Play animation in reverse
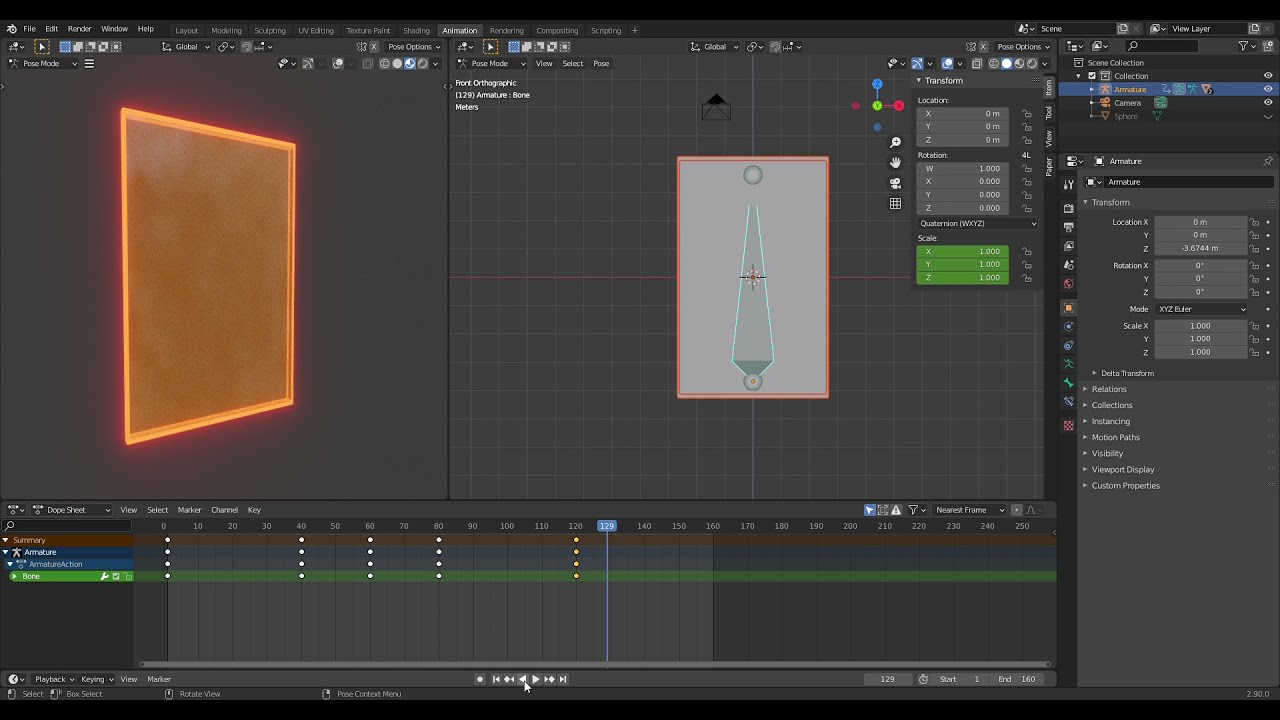This screenshot has width=1280, height=720. (x=522, y=679)
